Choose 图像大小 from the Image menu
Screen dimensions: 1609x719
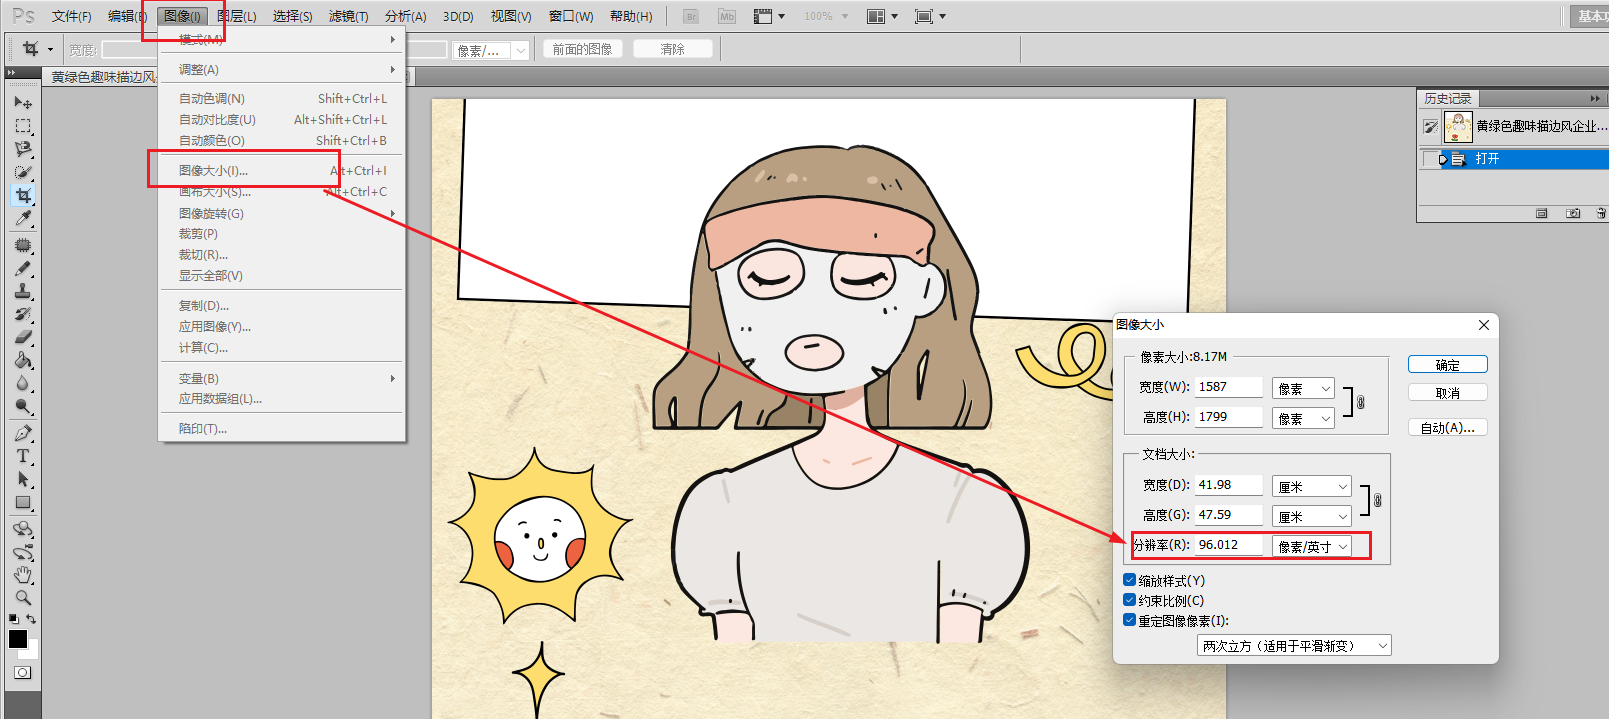pyautogui.click(x=213, y=171)
